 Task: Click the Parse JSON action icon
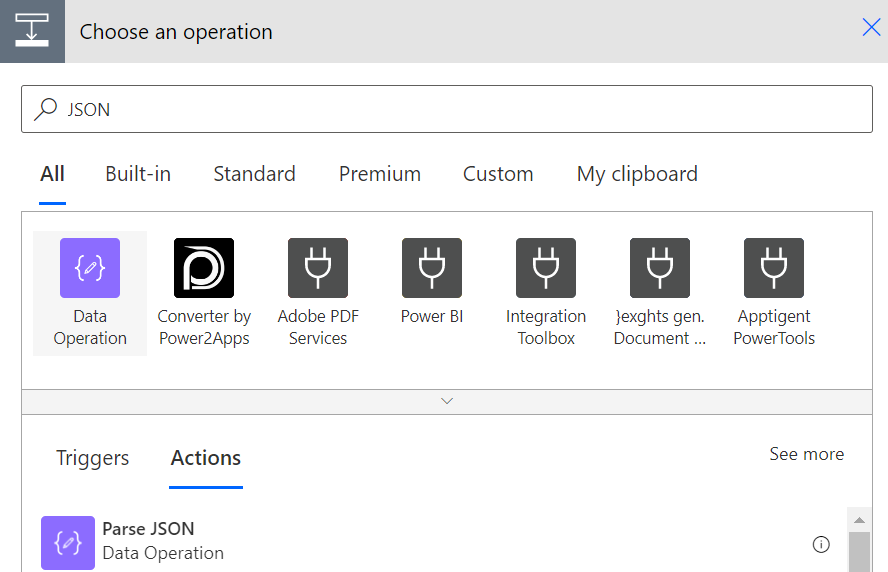tap(68, 543)
